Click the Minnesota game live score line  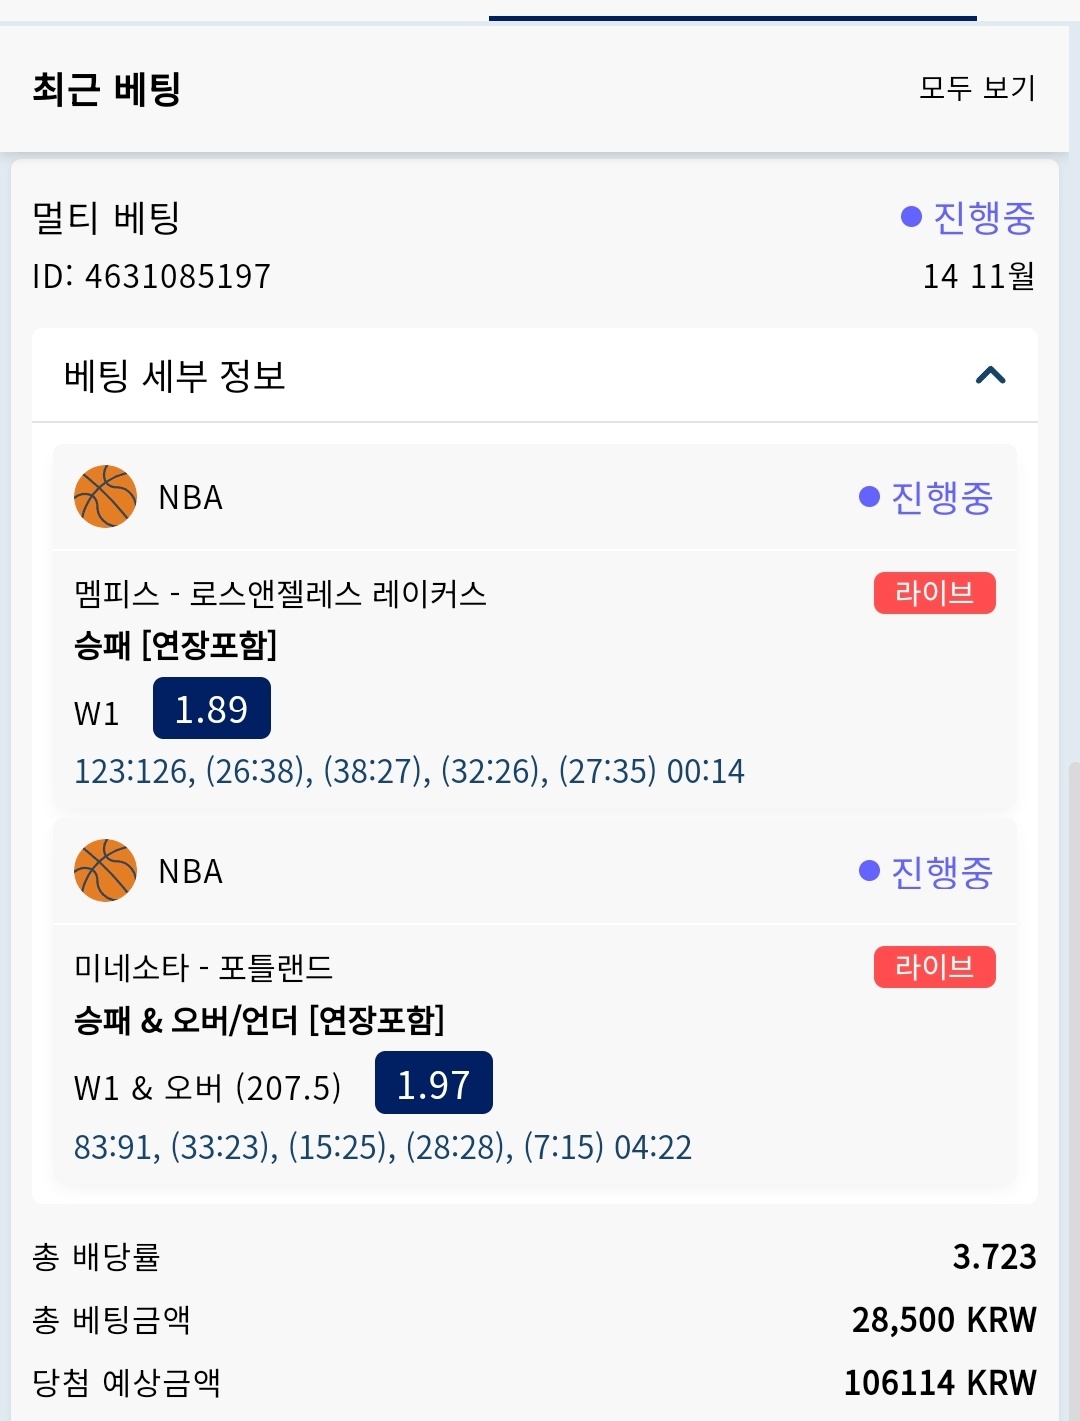pyautogui.click(x=383, y=1146)
